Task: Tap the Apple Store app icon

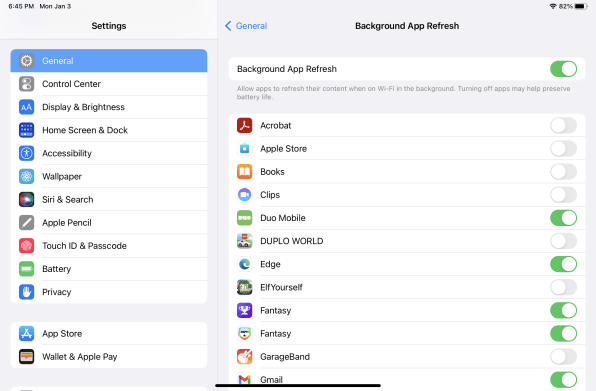Action: pyautogui.click(x=244, y=149)
